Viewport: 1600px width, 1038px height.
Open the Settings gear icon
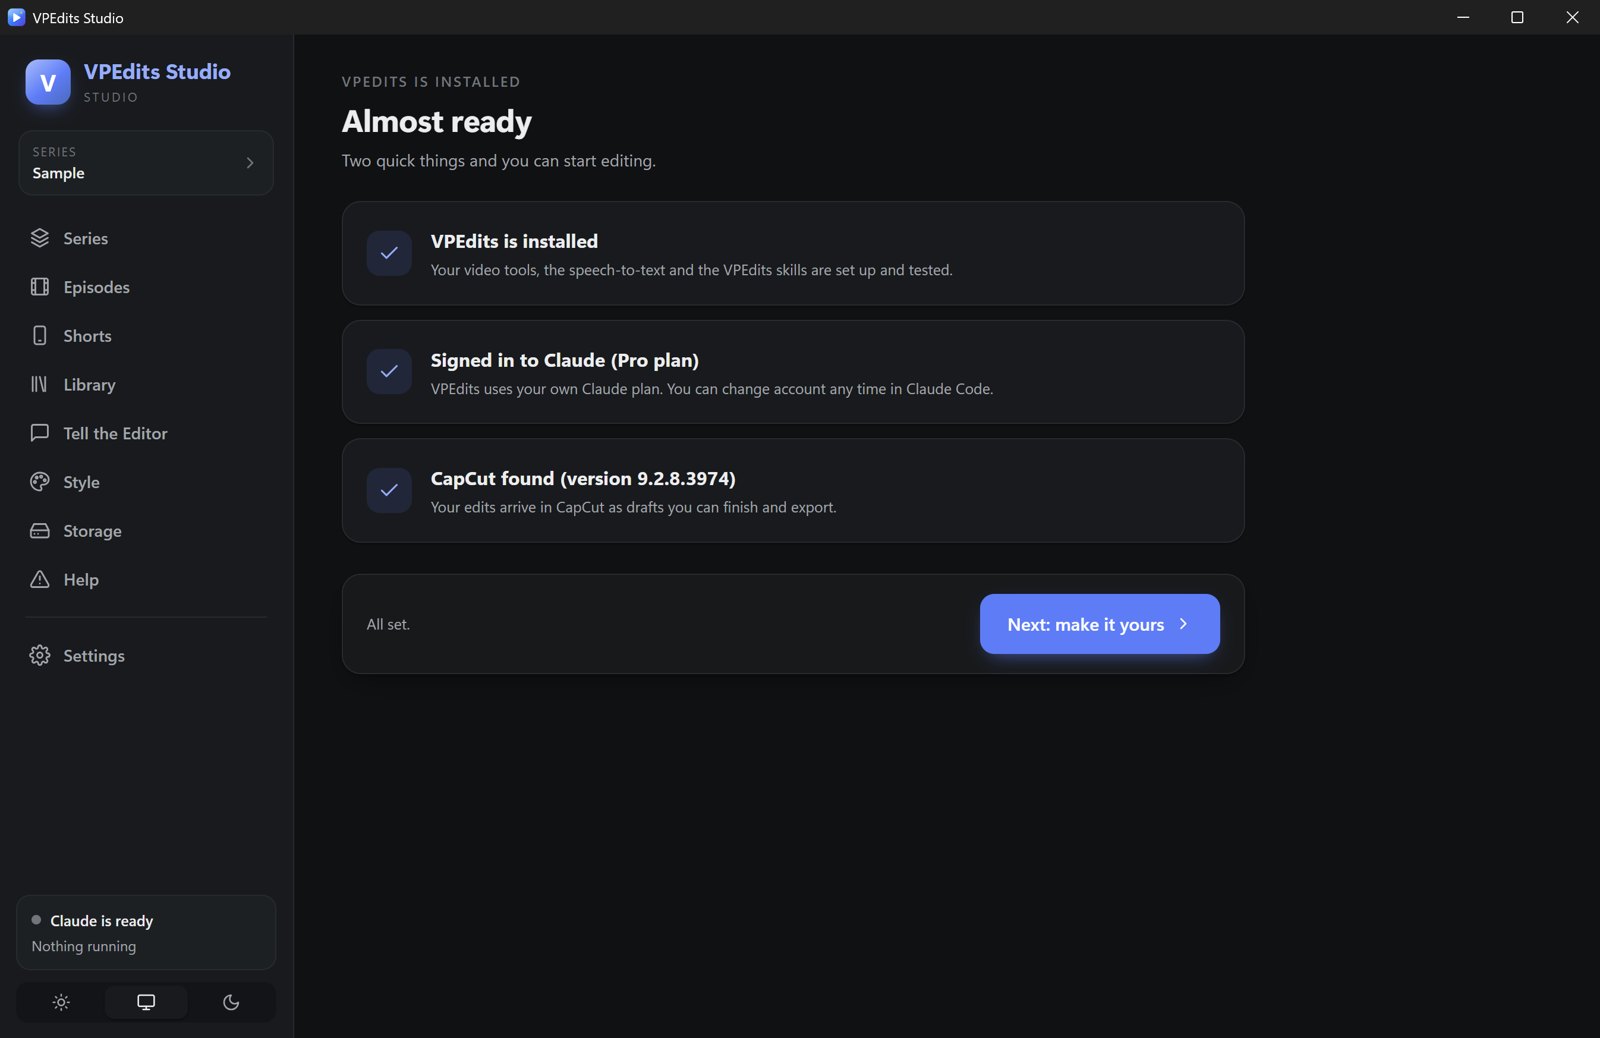tap(40, 655)
